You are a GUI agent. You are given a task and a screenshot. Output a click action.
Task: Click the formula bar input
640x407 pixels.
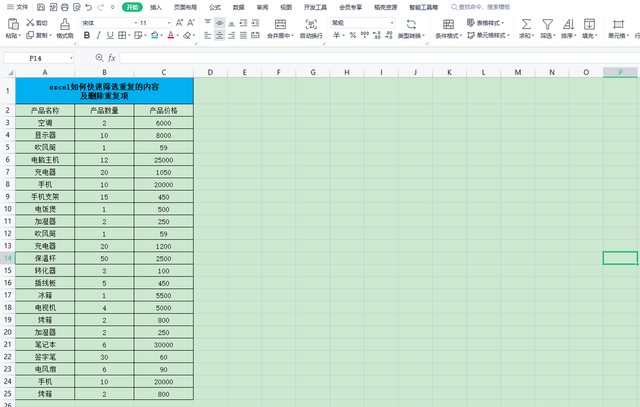pyautogui.click(x=380, y=58)
